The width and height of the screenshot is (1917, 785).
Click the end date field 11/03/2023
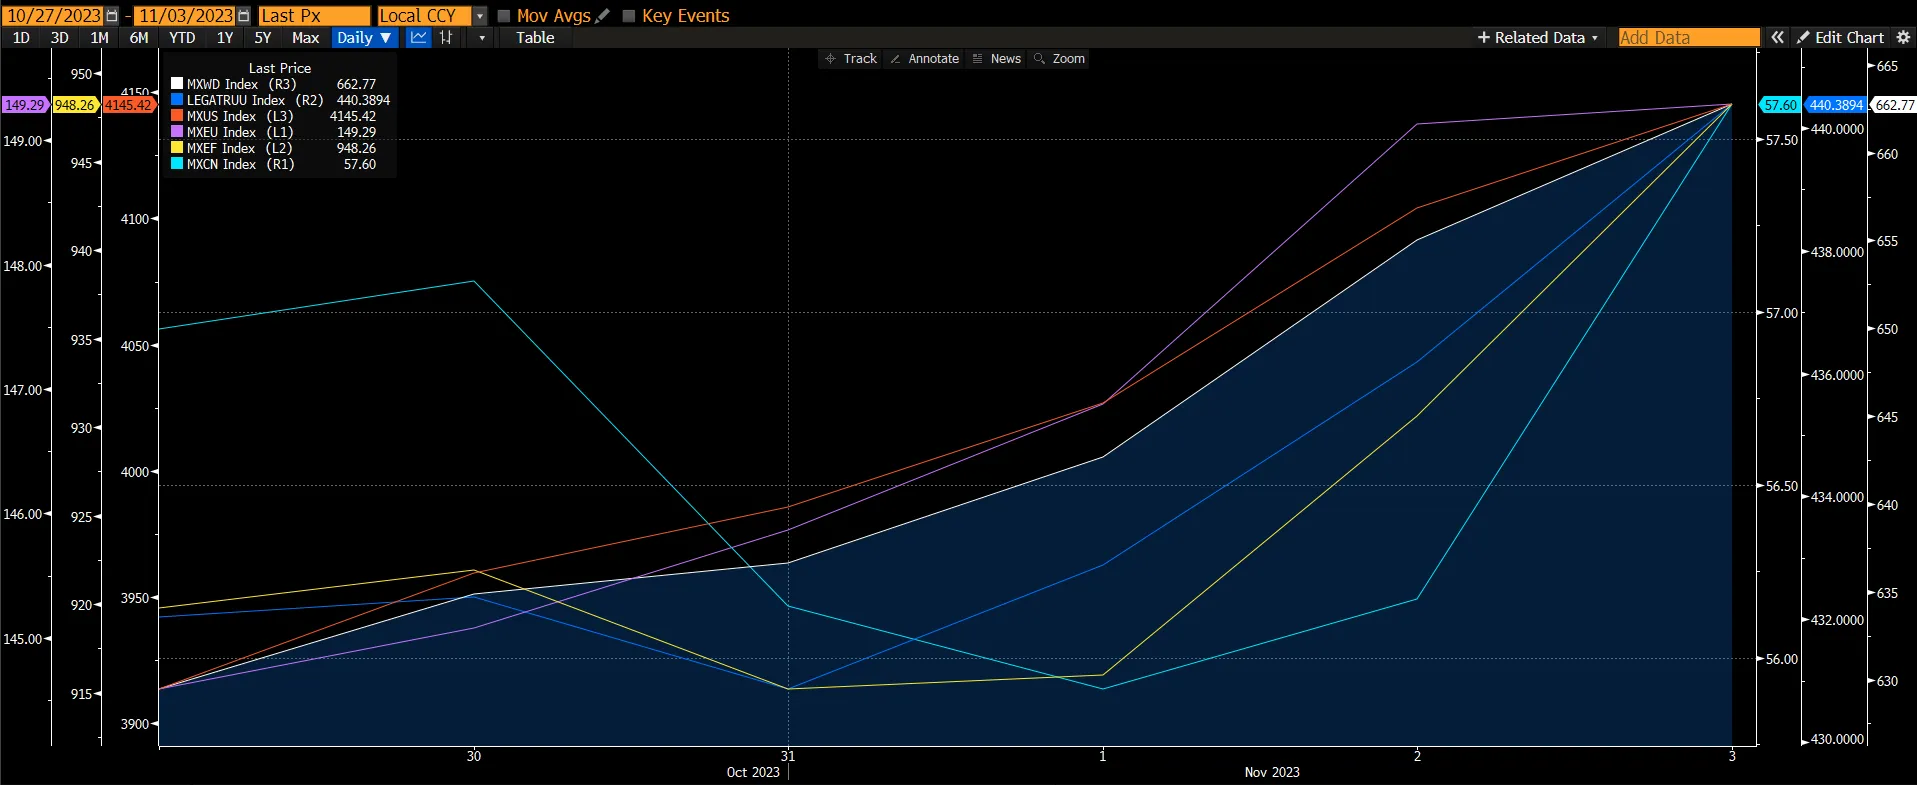pyautogui.click(x=186, y=16)
